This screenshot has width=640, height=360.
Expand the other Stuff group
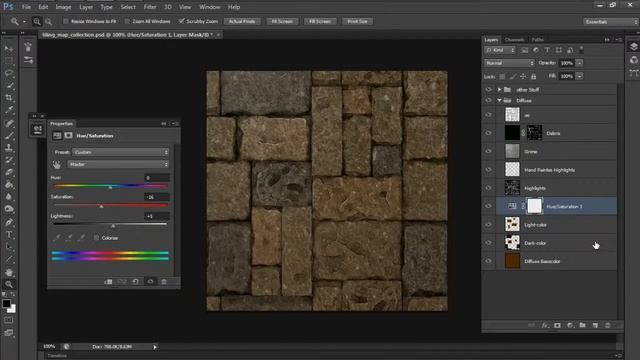pos(499,89)
